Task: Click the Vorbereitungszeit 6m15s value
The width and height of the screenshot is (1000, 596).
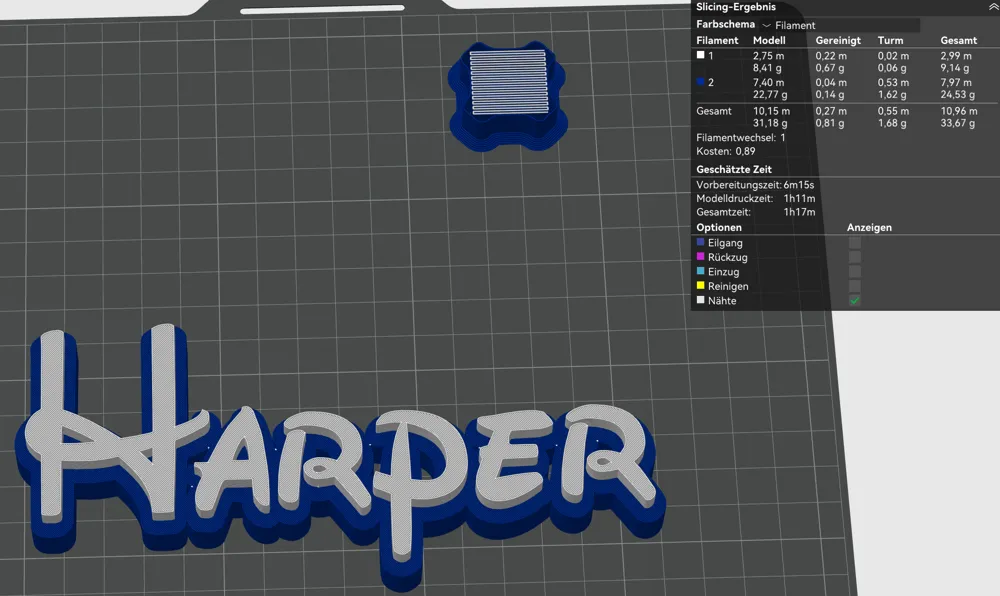Action: click(798, 185)
